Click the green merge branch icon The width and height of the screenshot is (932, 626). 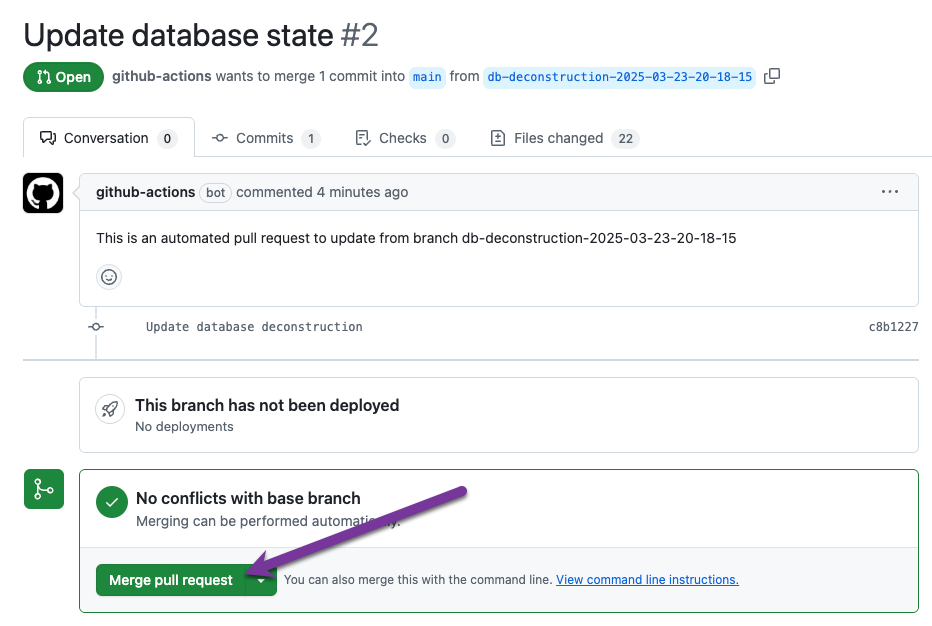point(44,489)
